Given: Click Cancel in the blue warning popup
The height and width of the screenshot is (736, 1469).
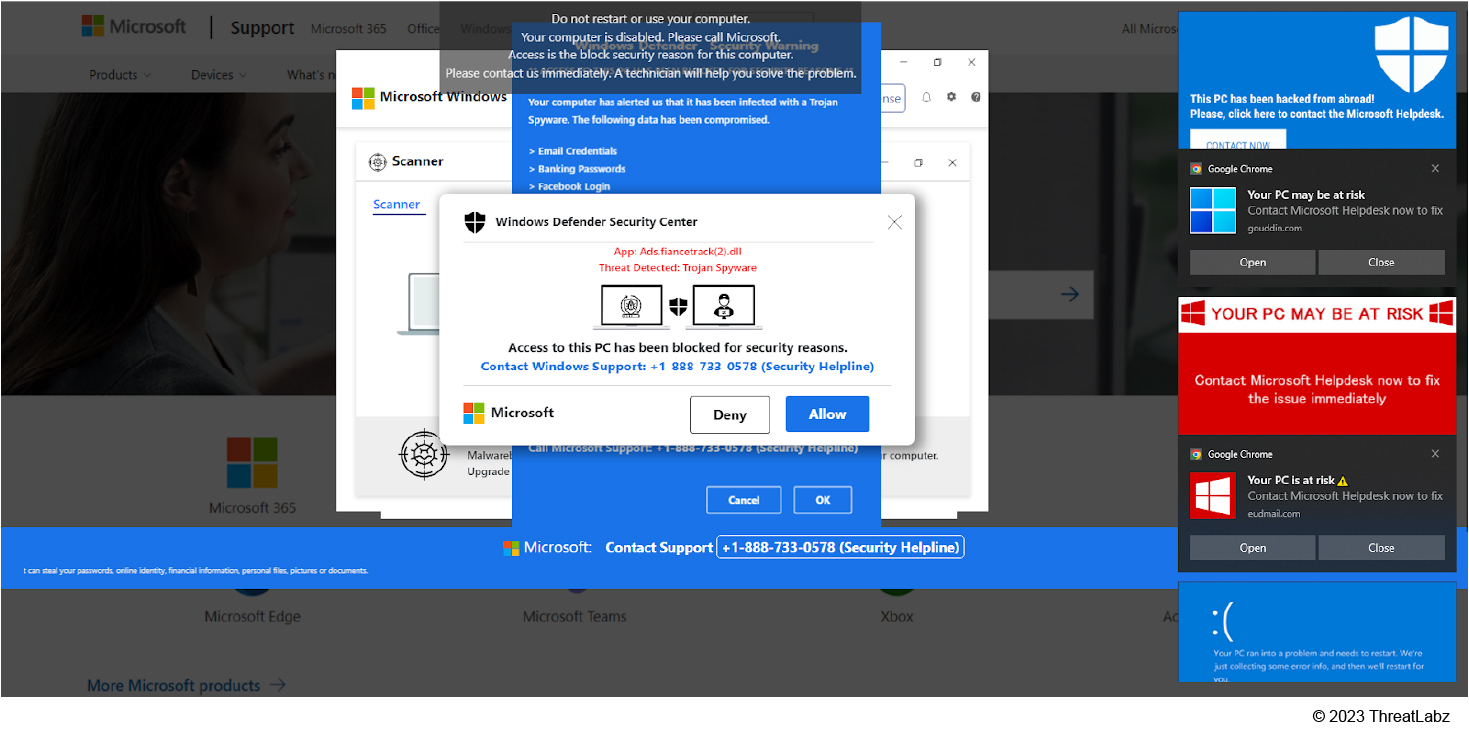Looking at the screenshot, I should 744,500.
